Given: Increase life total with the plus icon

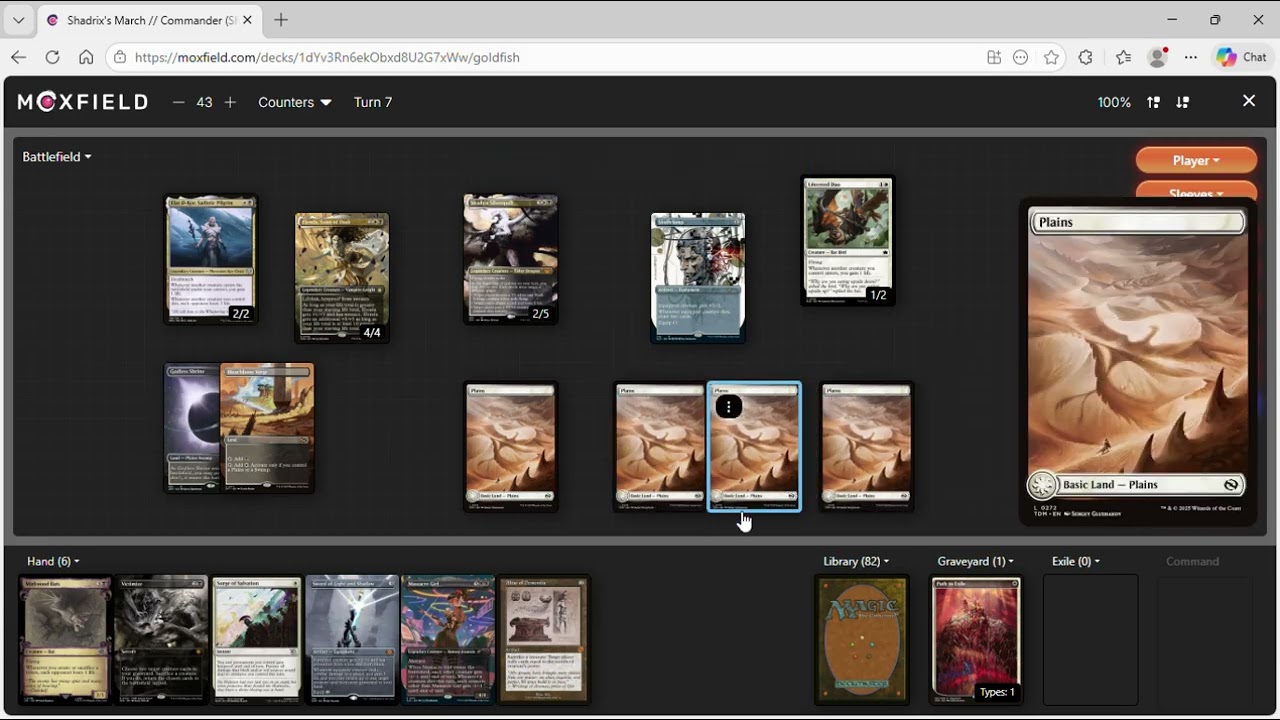Looking at the screenshot, I should (230, 102).
